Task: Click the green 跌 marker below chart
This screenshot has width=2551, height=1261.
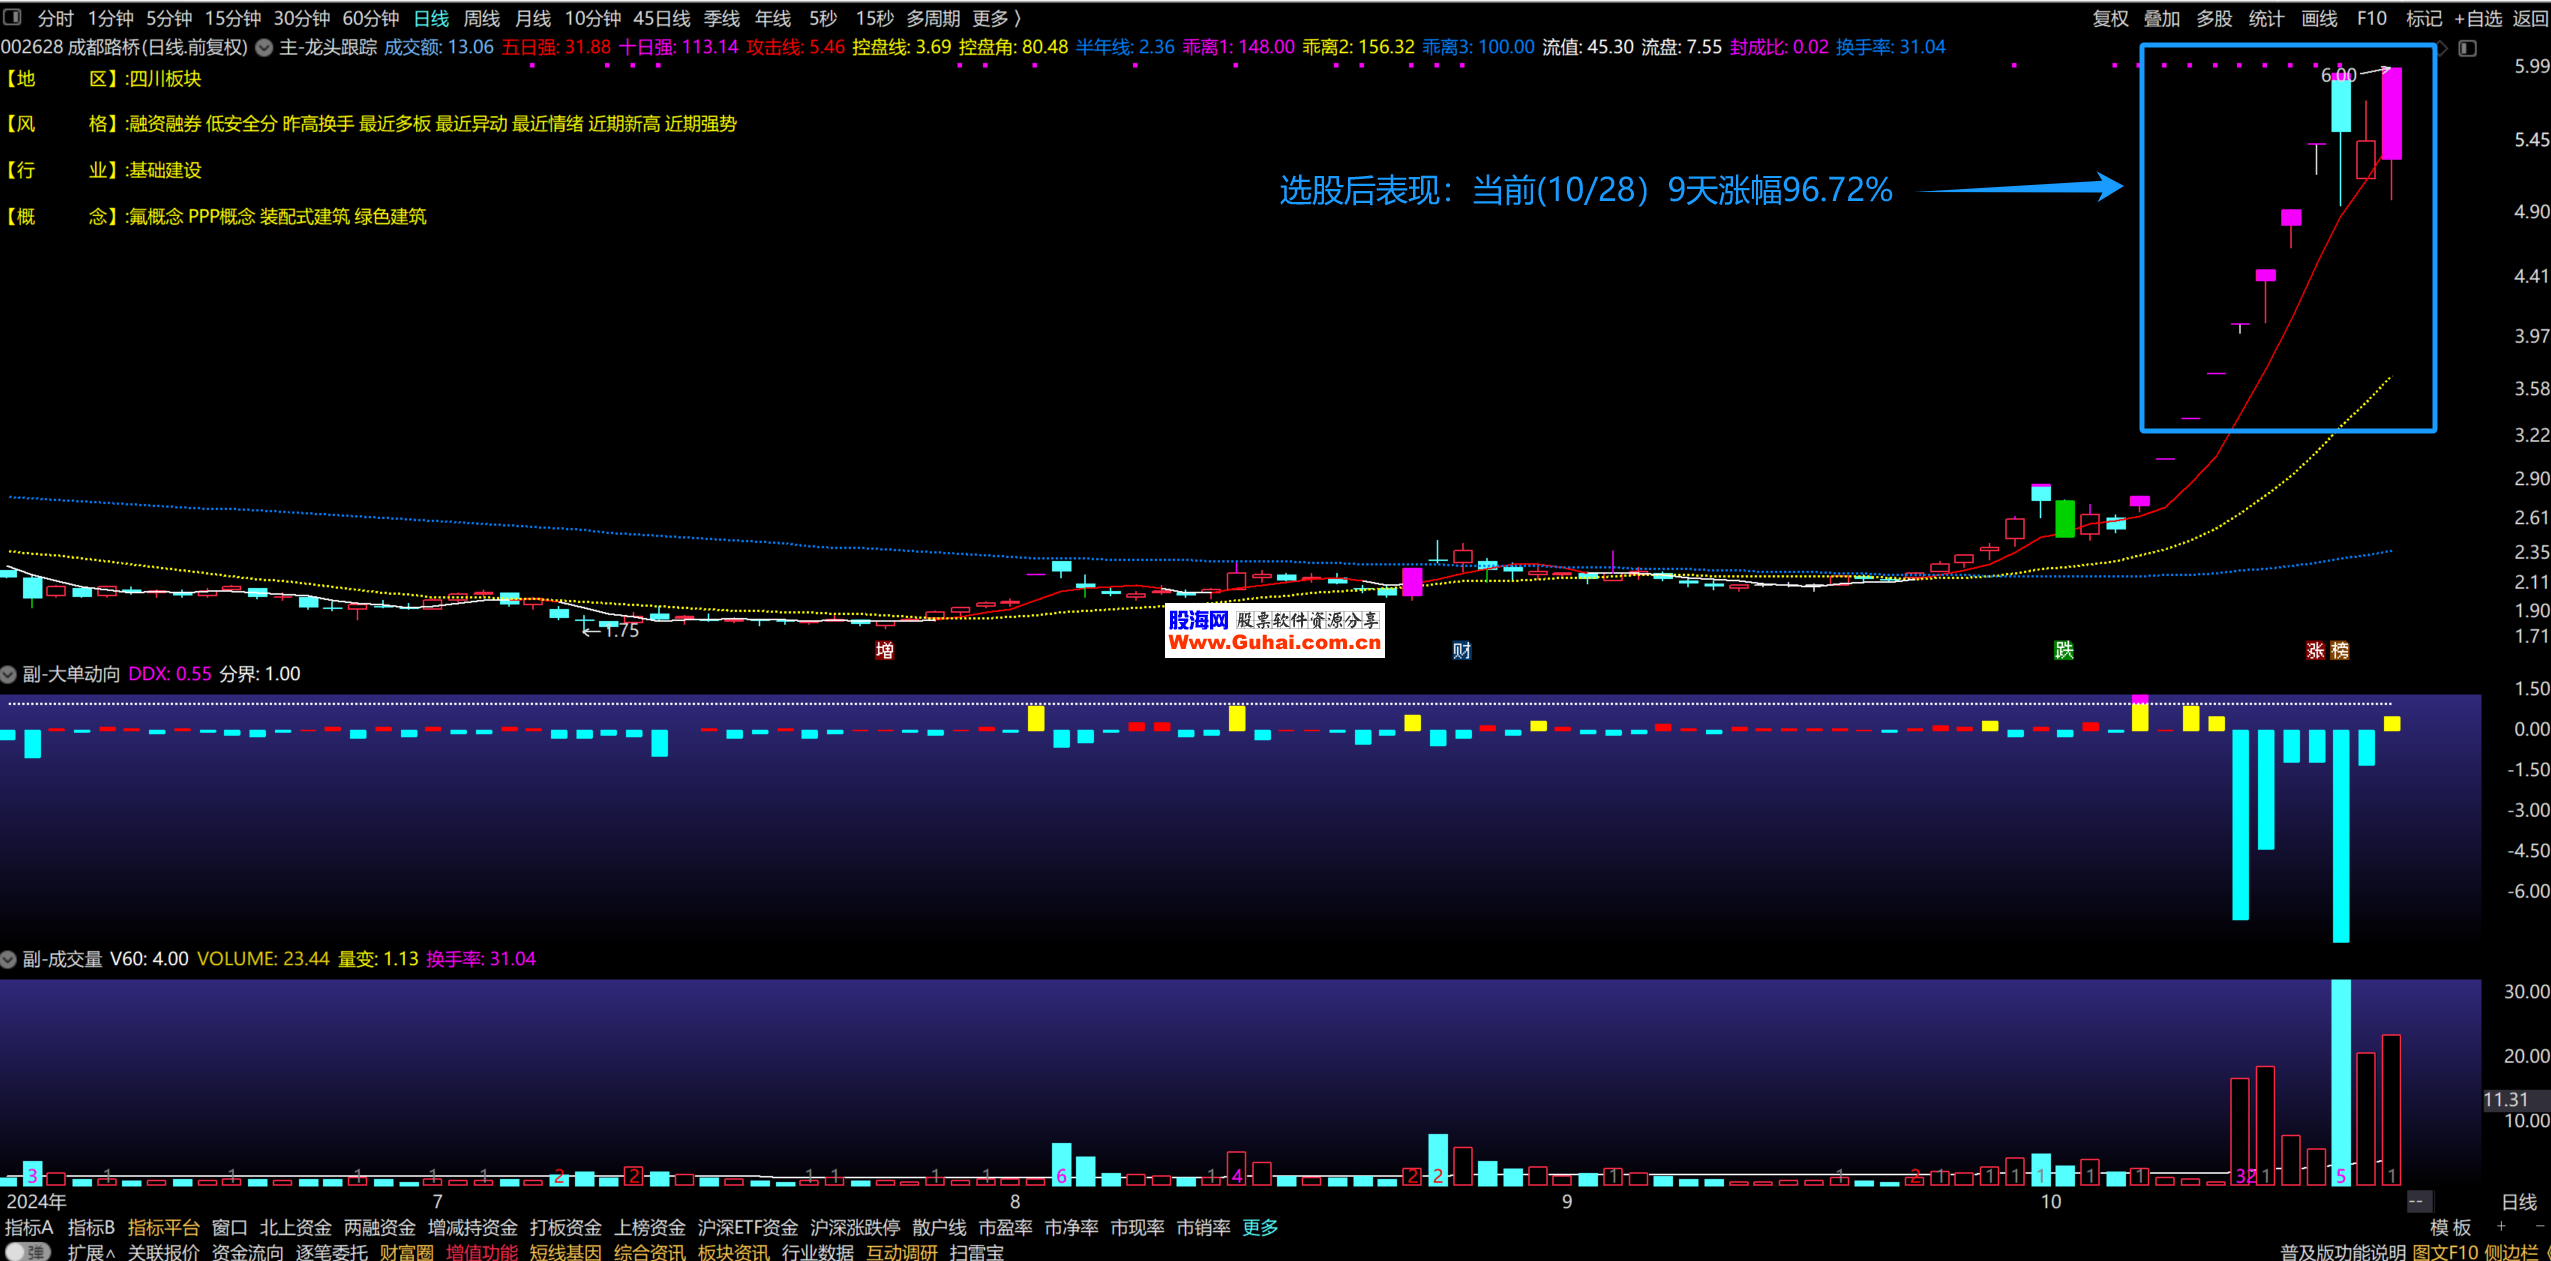Action: tap(2064, 651)
